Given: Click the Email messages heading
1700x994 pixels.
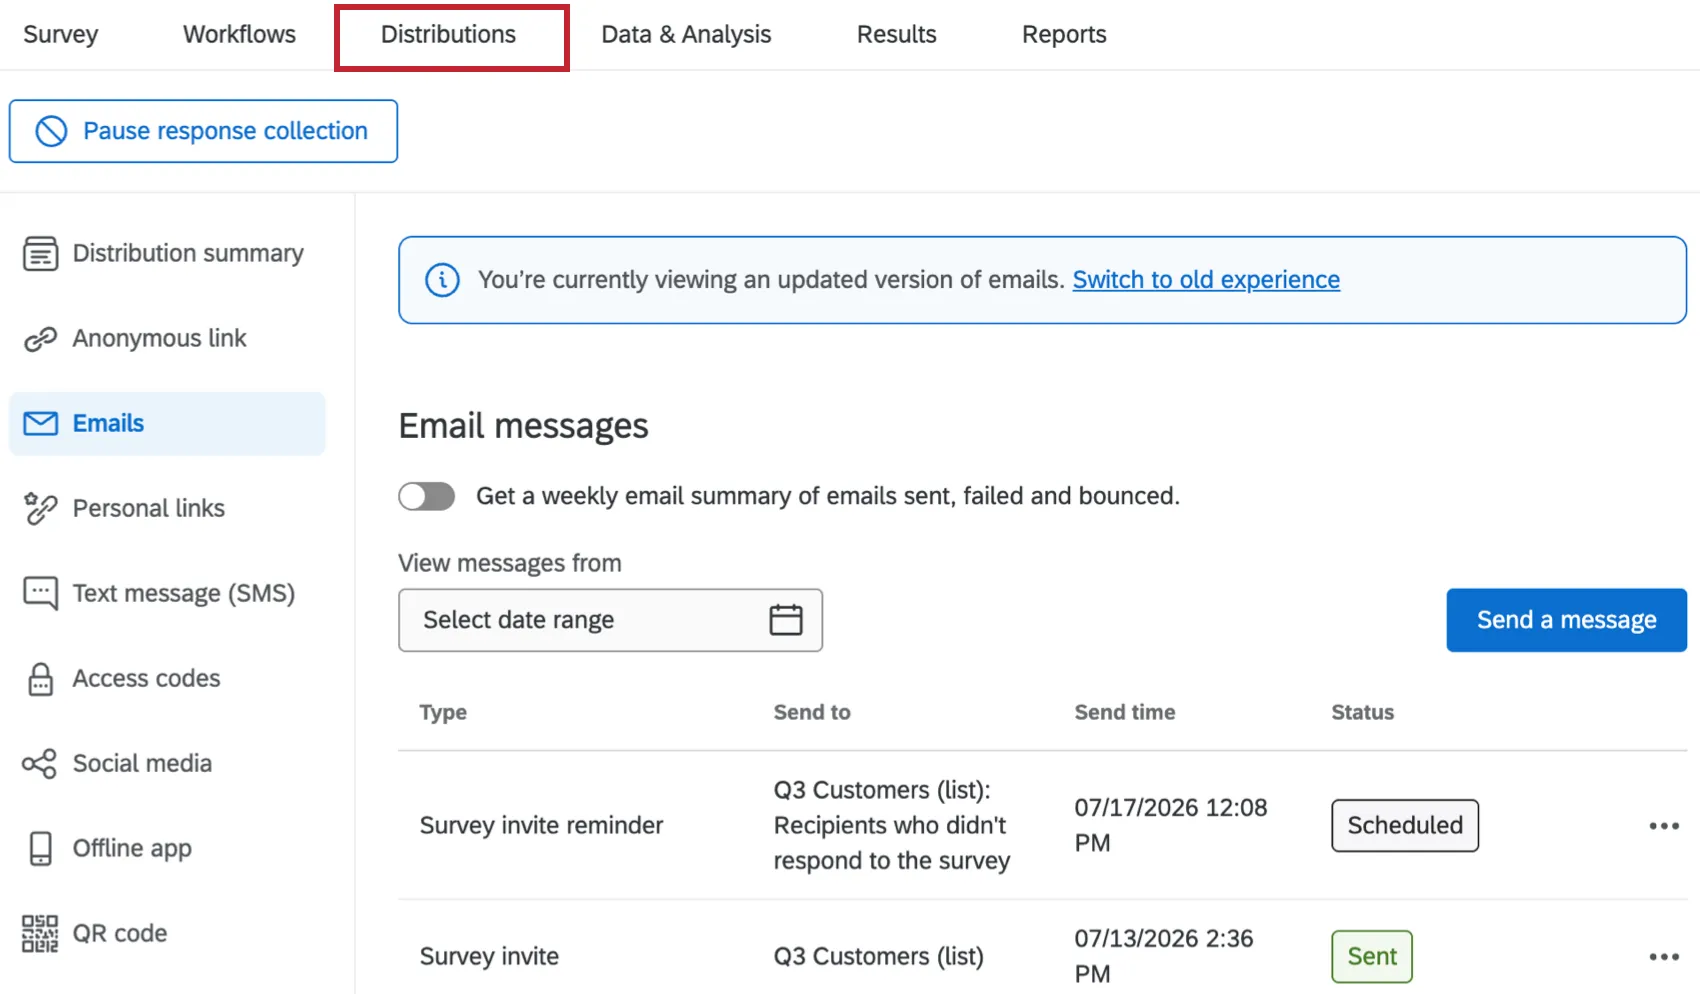Looking at the screenshot, I should click(x=523, y=427).
